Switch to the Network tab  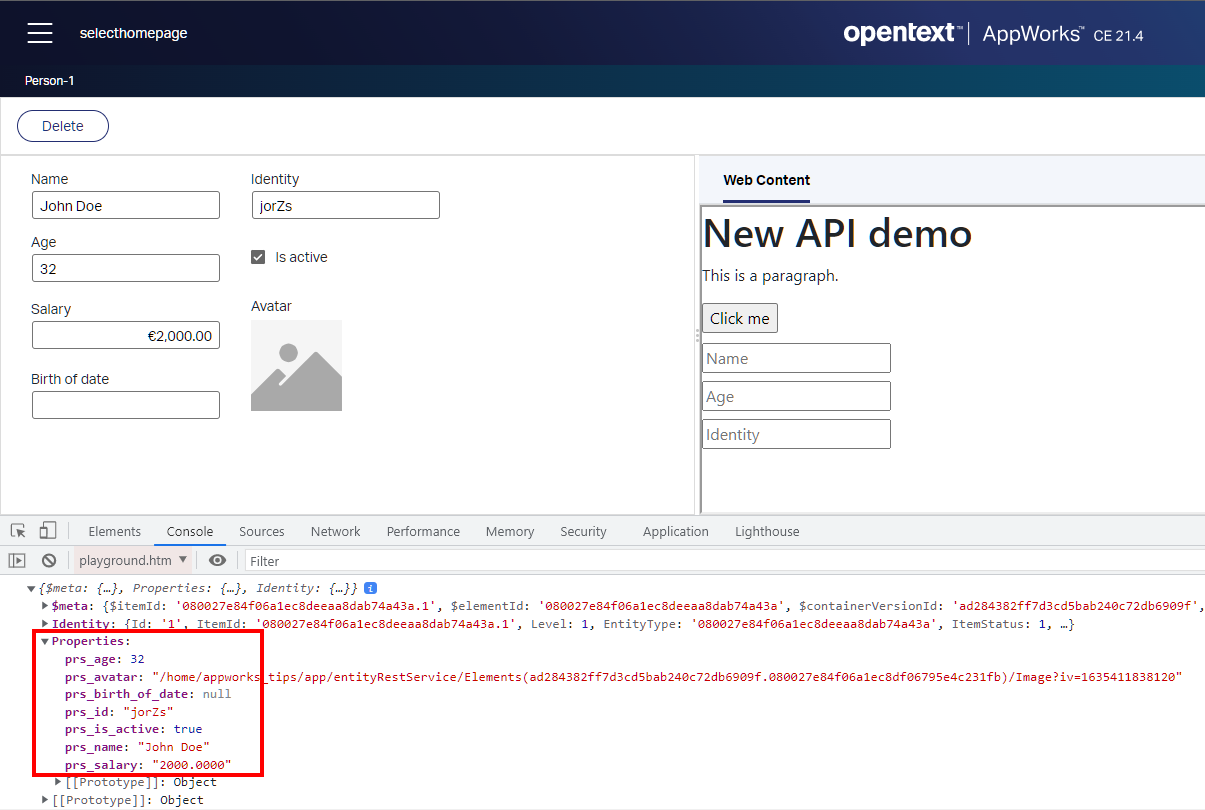tap(335, 531)
